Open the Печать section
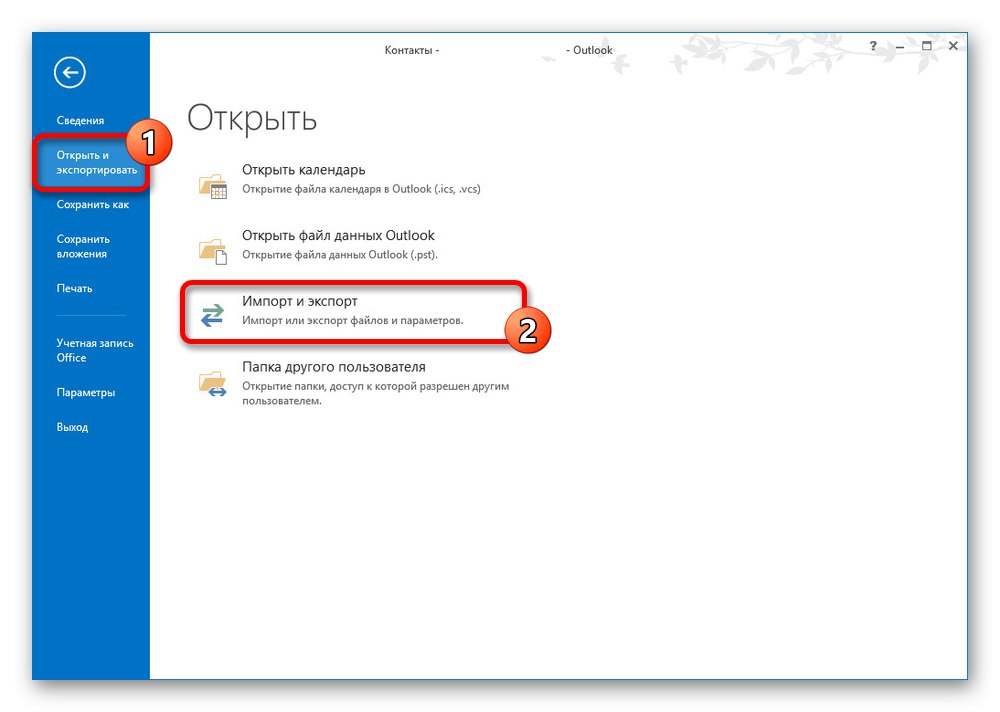The image size is (1000, 712). tap(75, 288)
